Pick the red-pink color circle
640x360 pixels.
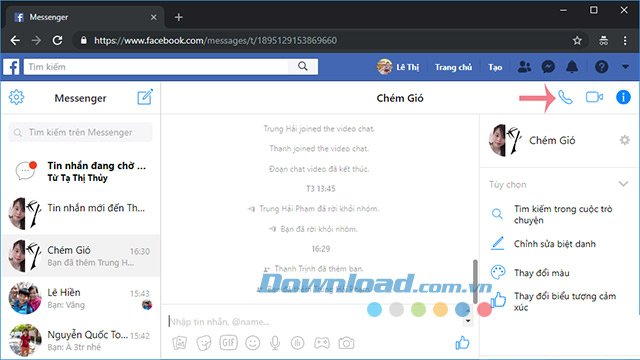[x=484, y=309]
